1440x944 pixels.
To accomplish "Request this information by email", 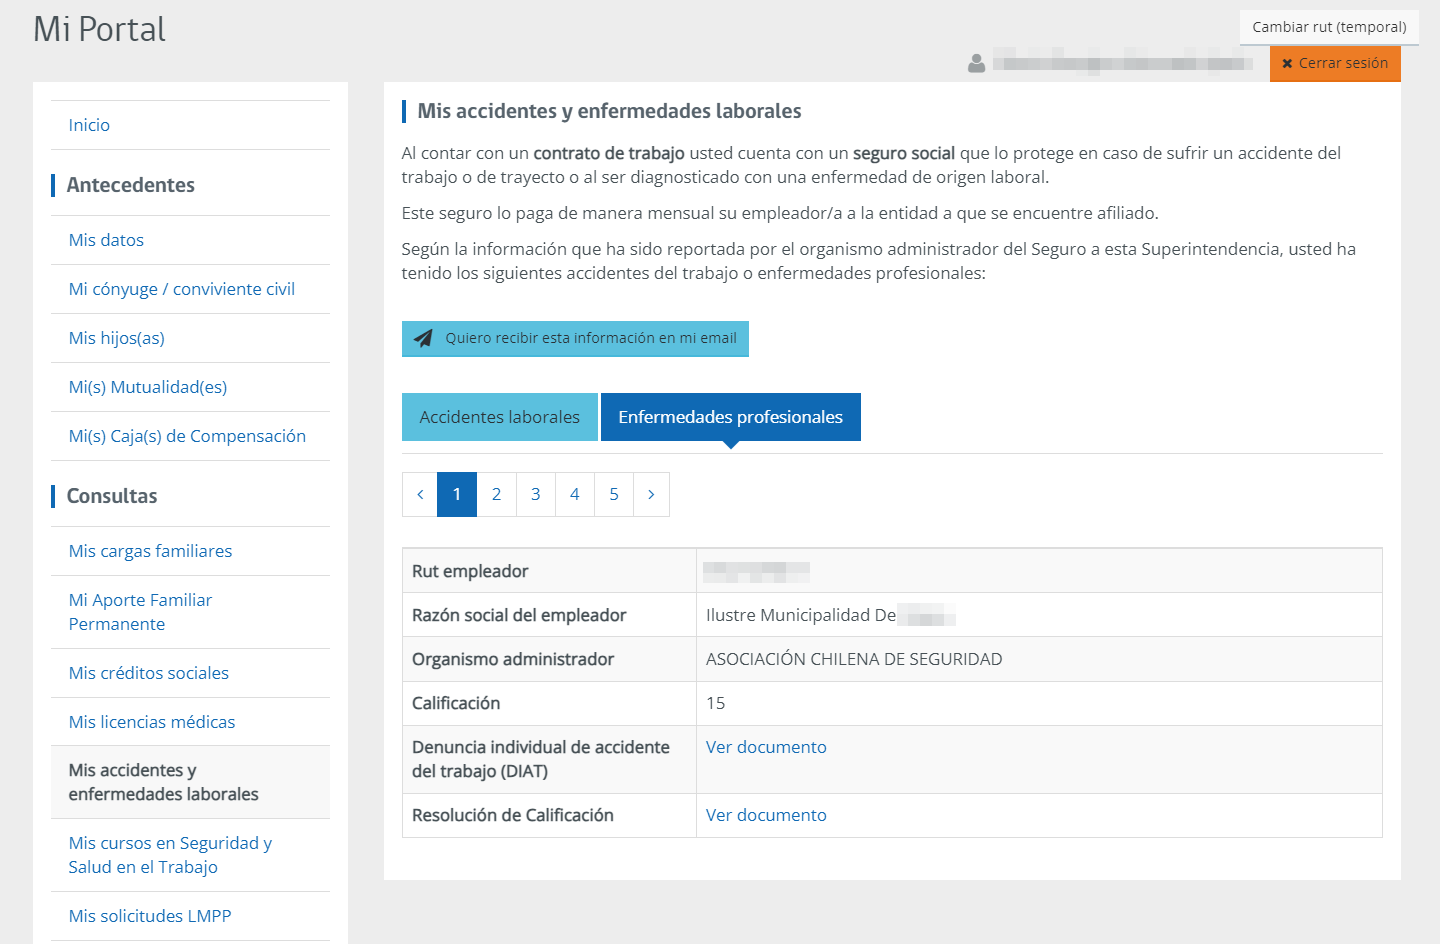I will [x=575, y=338].
